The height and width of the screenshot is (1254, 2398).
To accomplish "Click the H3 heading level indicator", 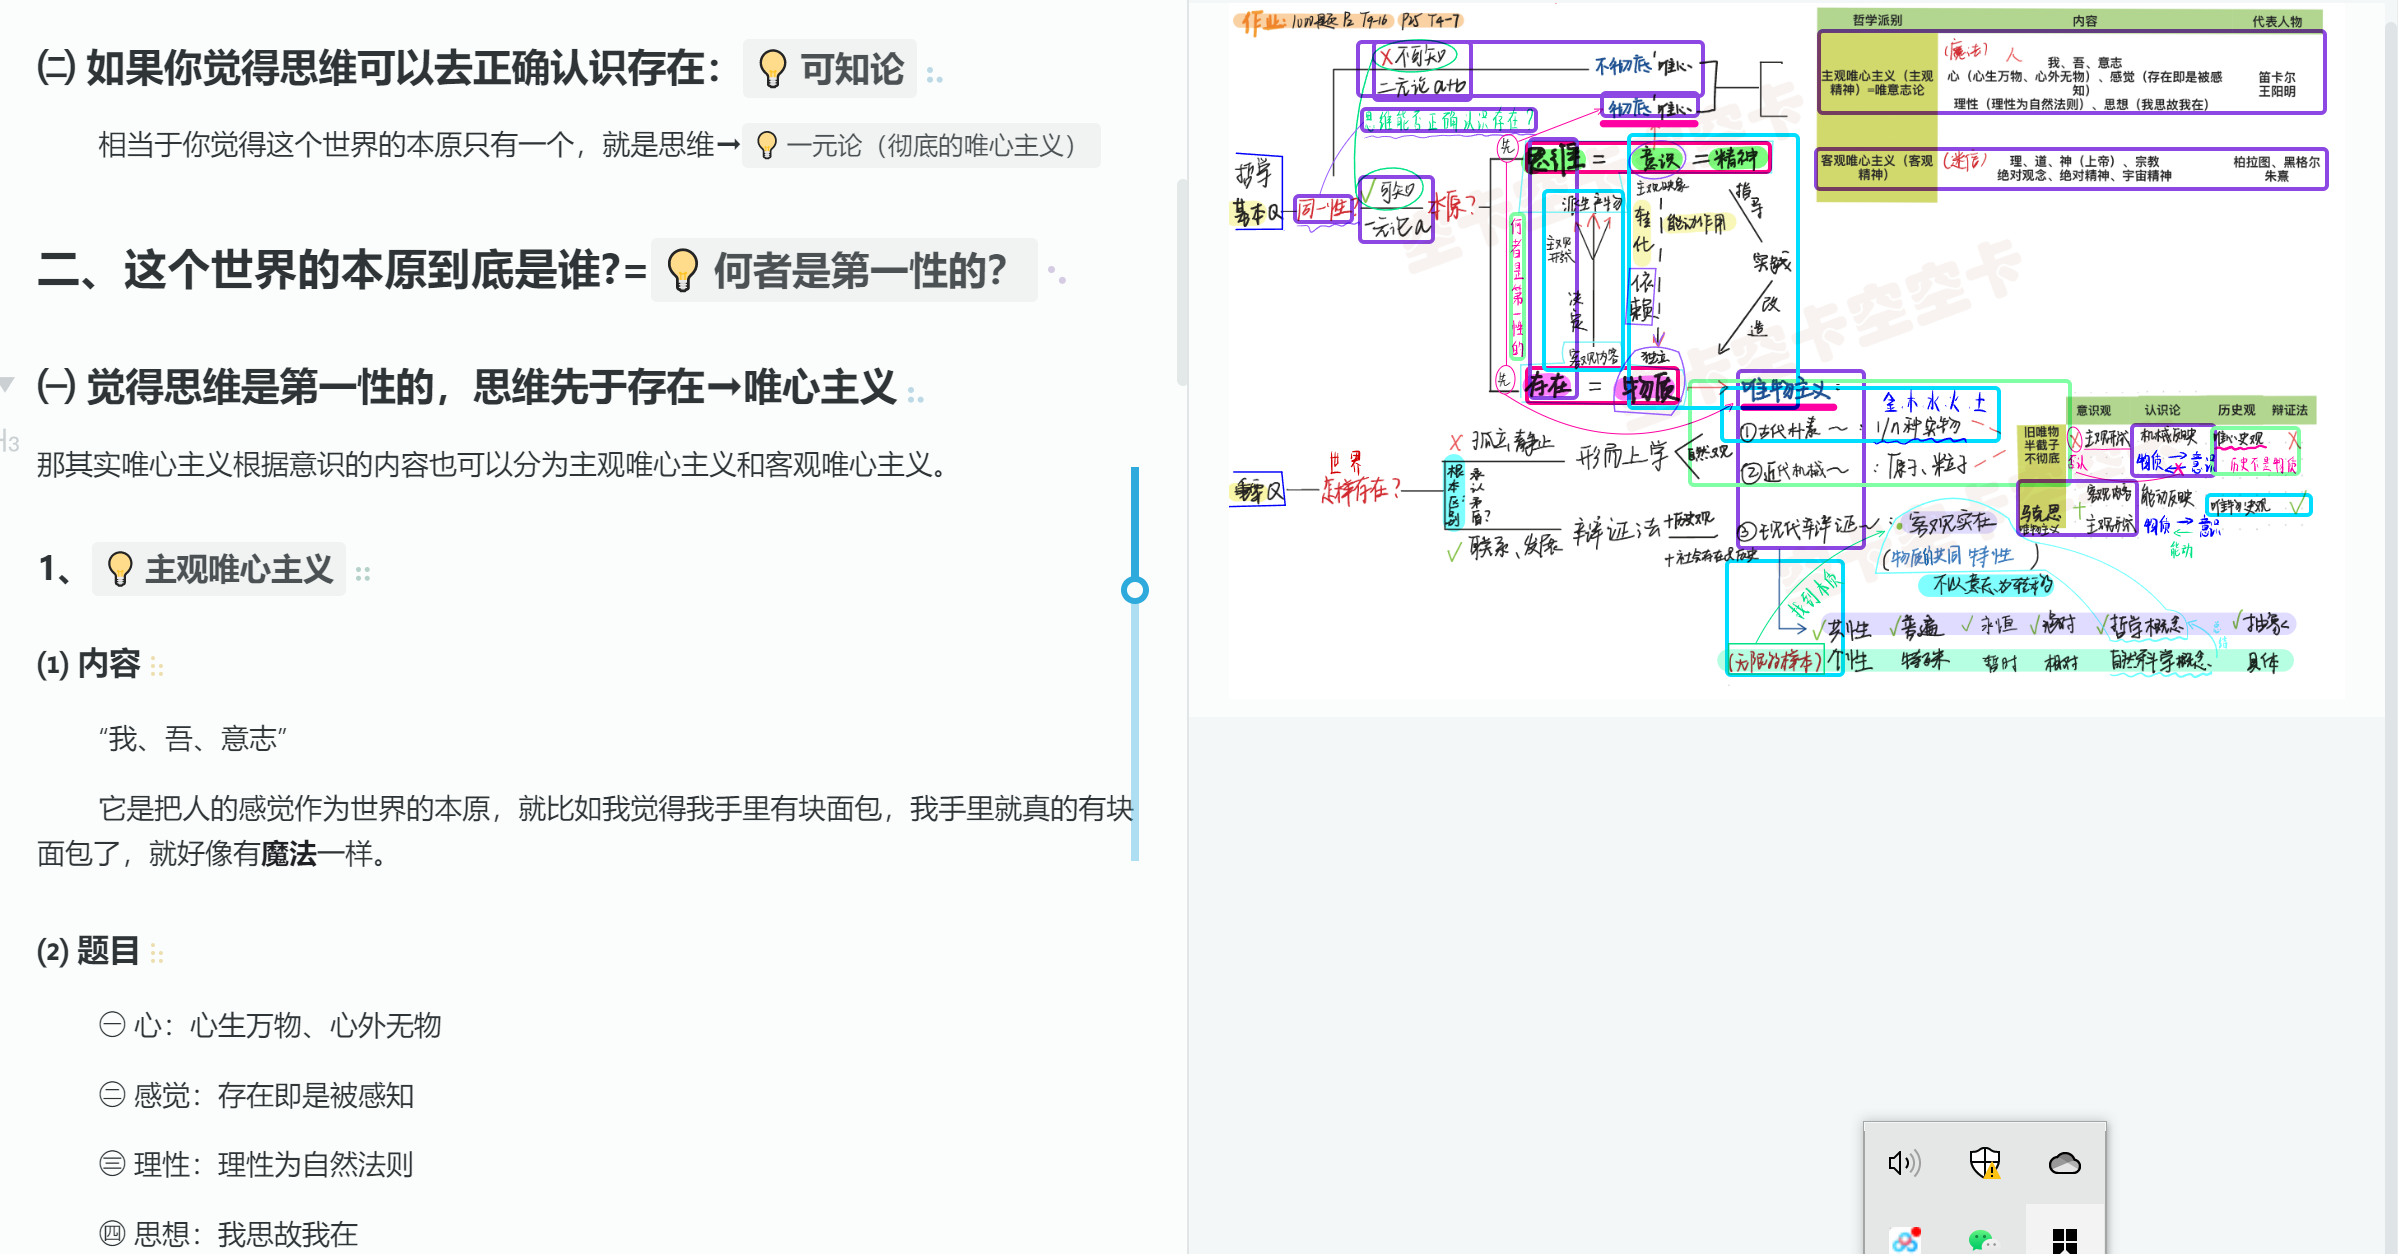I will tap(10, 440).
